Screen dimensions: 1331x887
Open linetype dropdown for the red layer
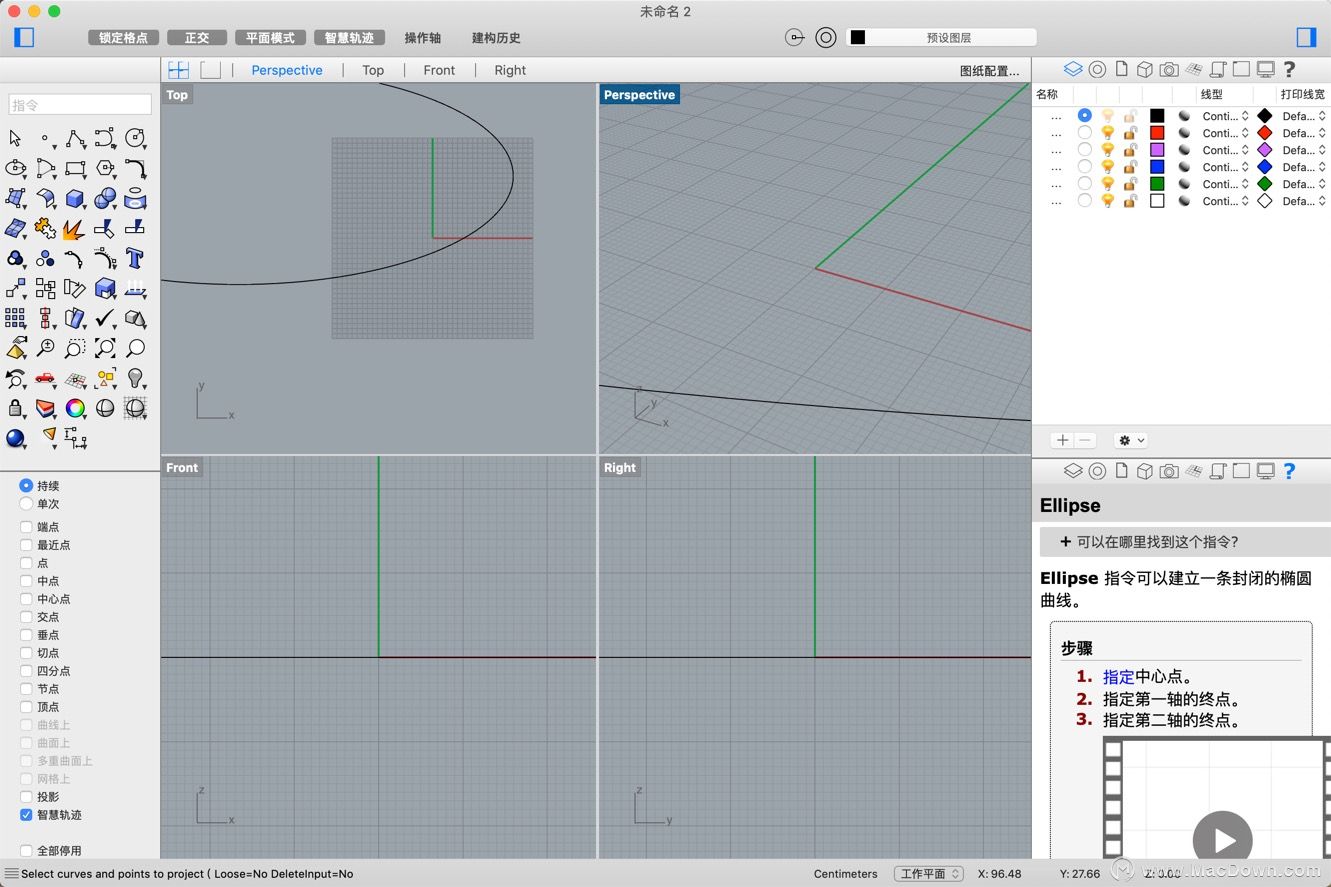[1226, 133]
